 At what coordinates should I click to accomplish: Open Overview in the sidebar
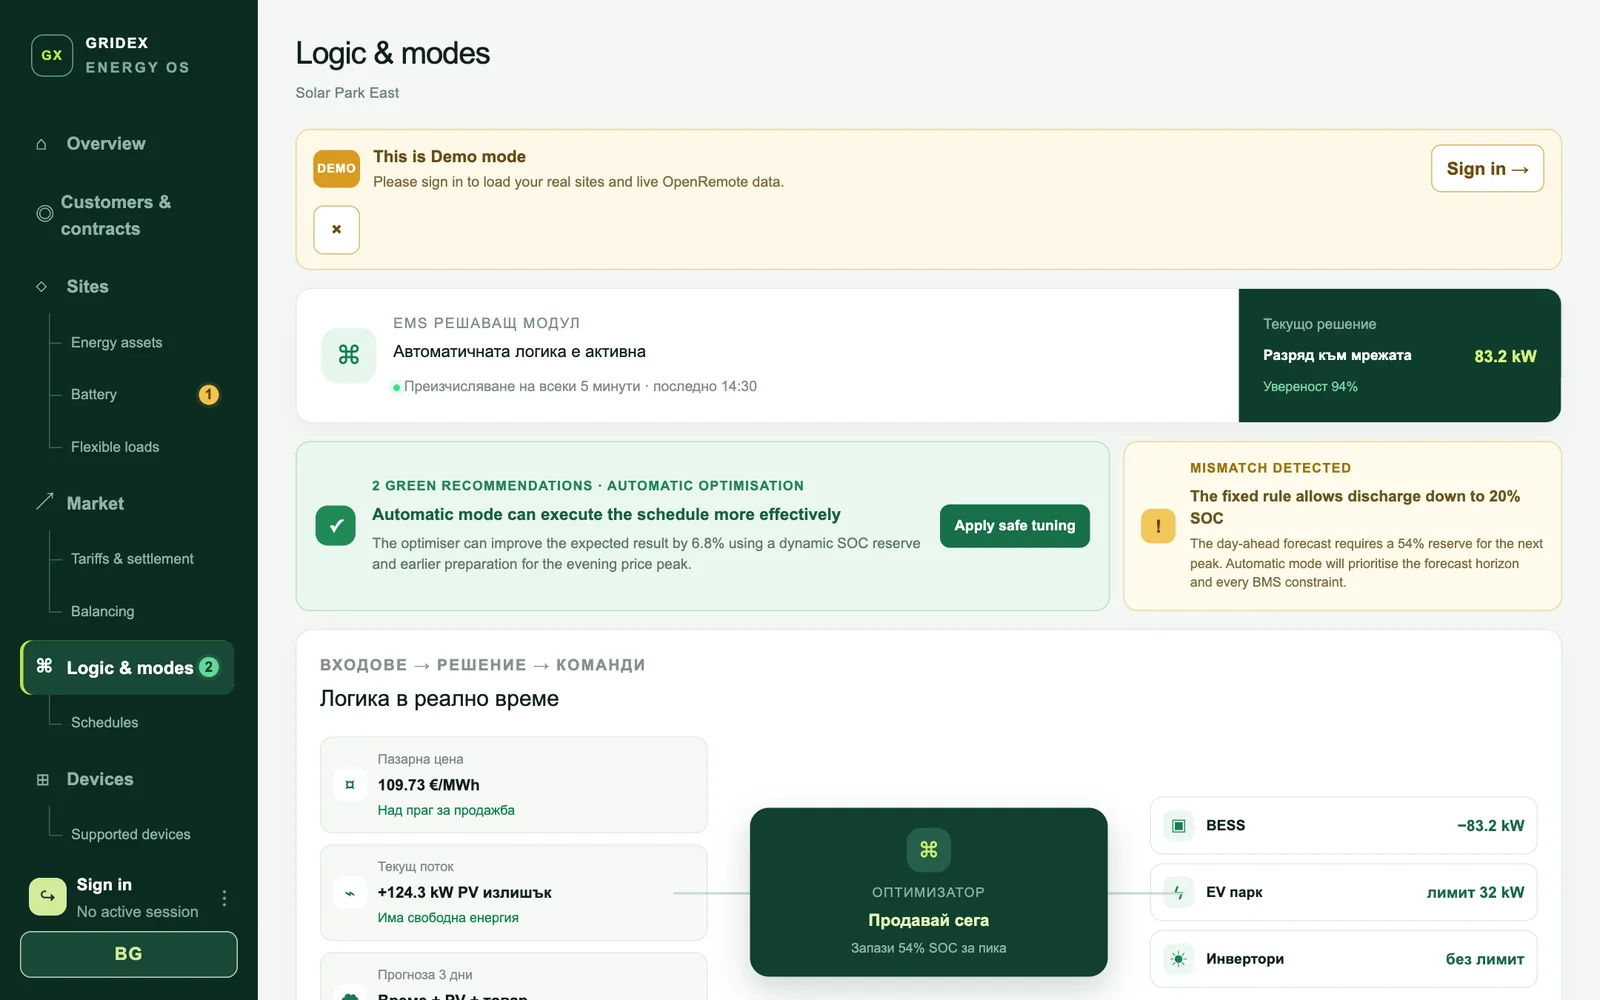(129, 144)
